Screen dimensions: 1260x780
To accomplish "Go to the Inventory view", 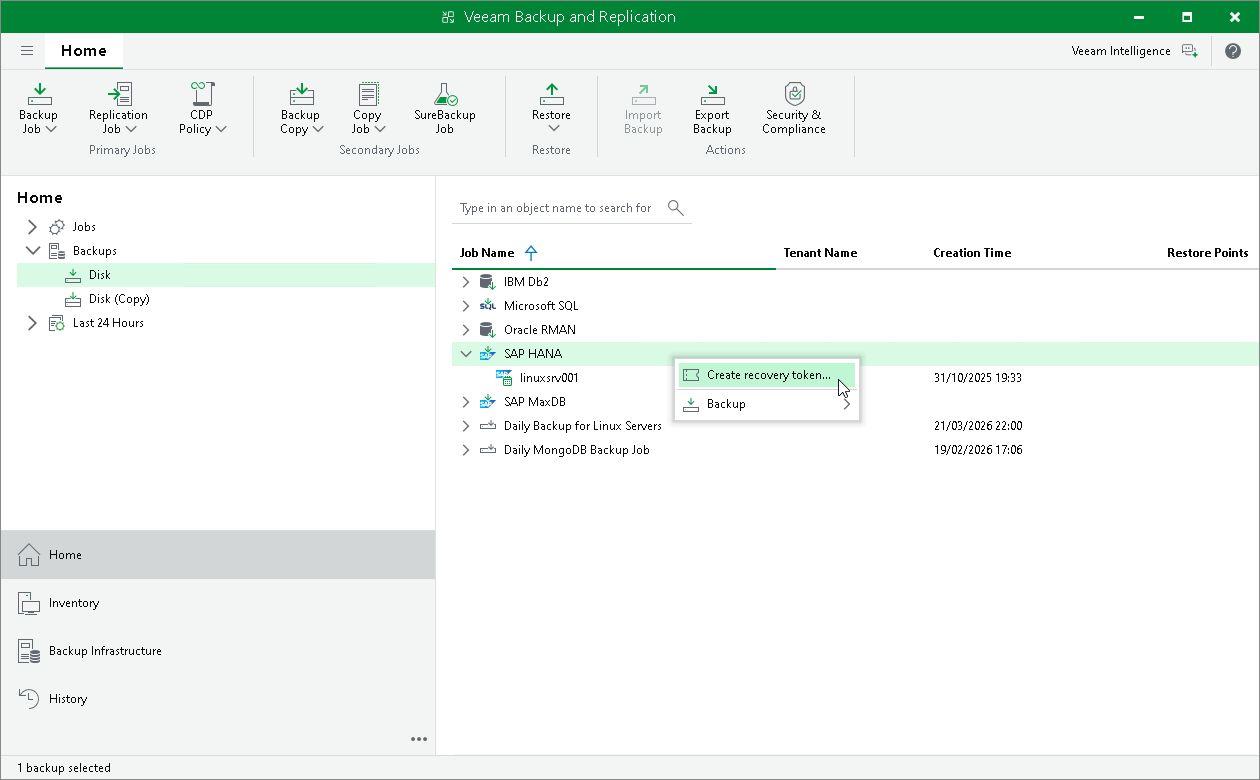I will (218, 603).
